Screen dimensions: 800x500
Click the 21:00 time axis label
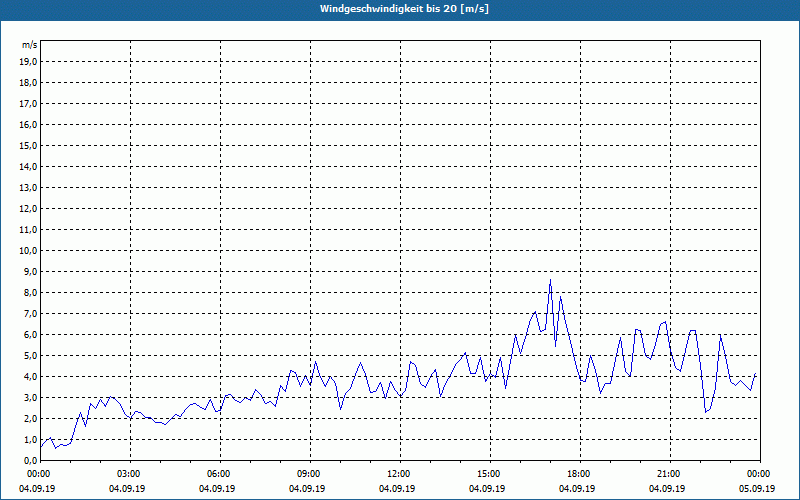(x=669, y=474)
